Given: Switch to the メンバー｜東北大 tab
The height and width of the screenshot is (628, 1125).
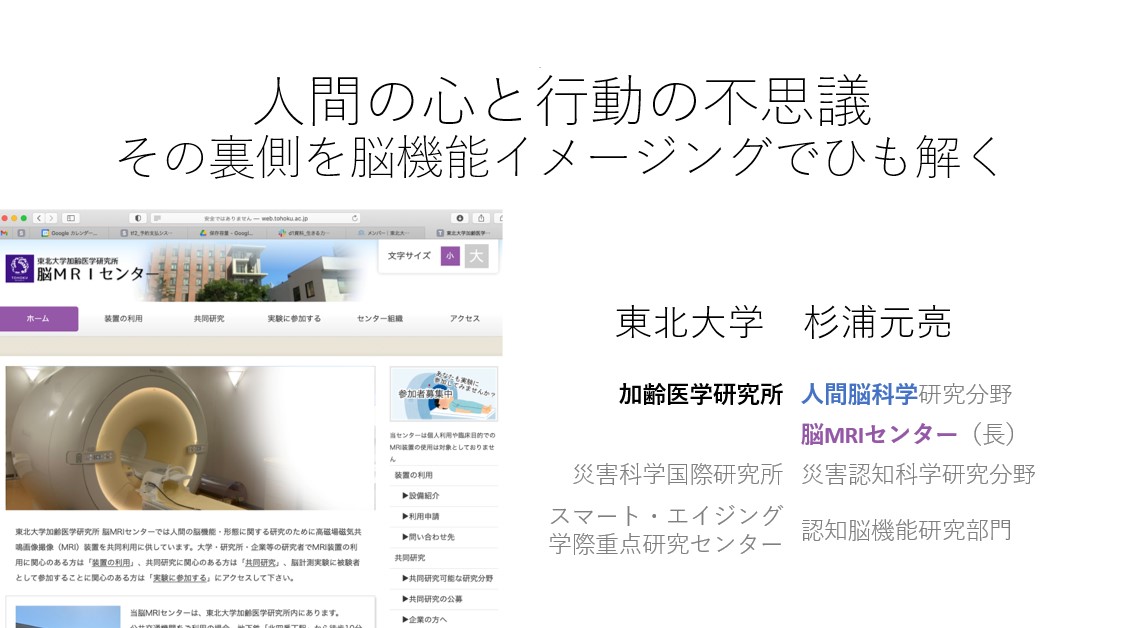Looking at the screenshot, I should [385, 233].
